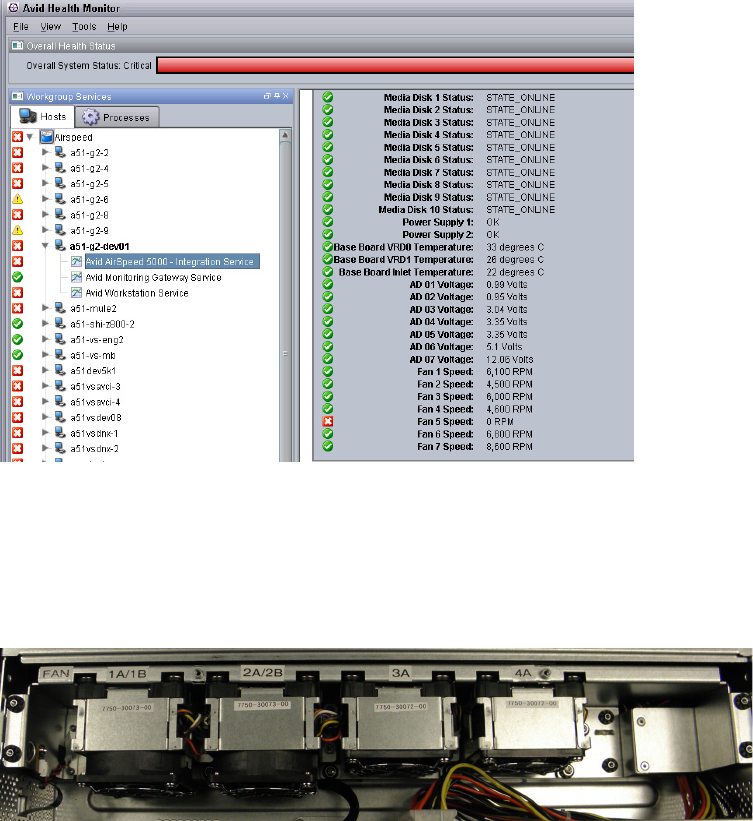Click computer icon for a51dev5k1

coord(60,370)
